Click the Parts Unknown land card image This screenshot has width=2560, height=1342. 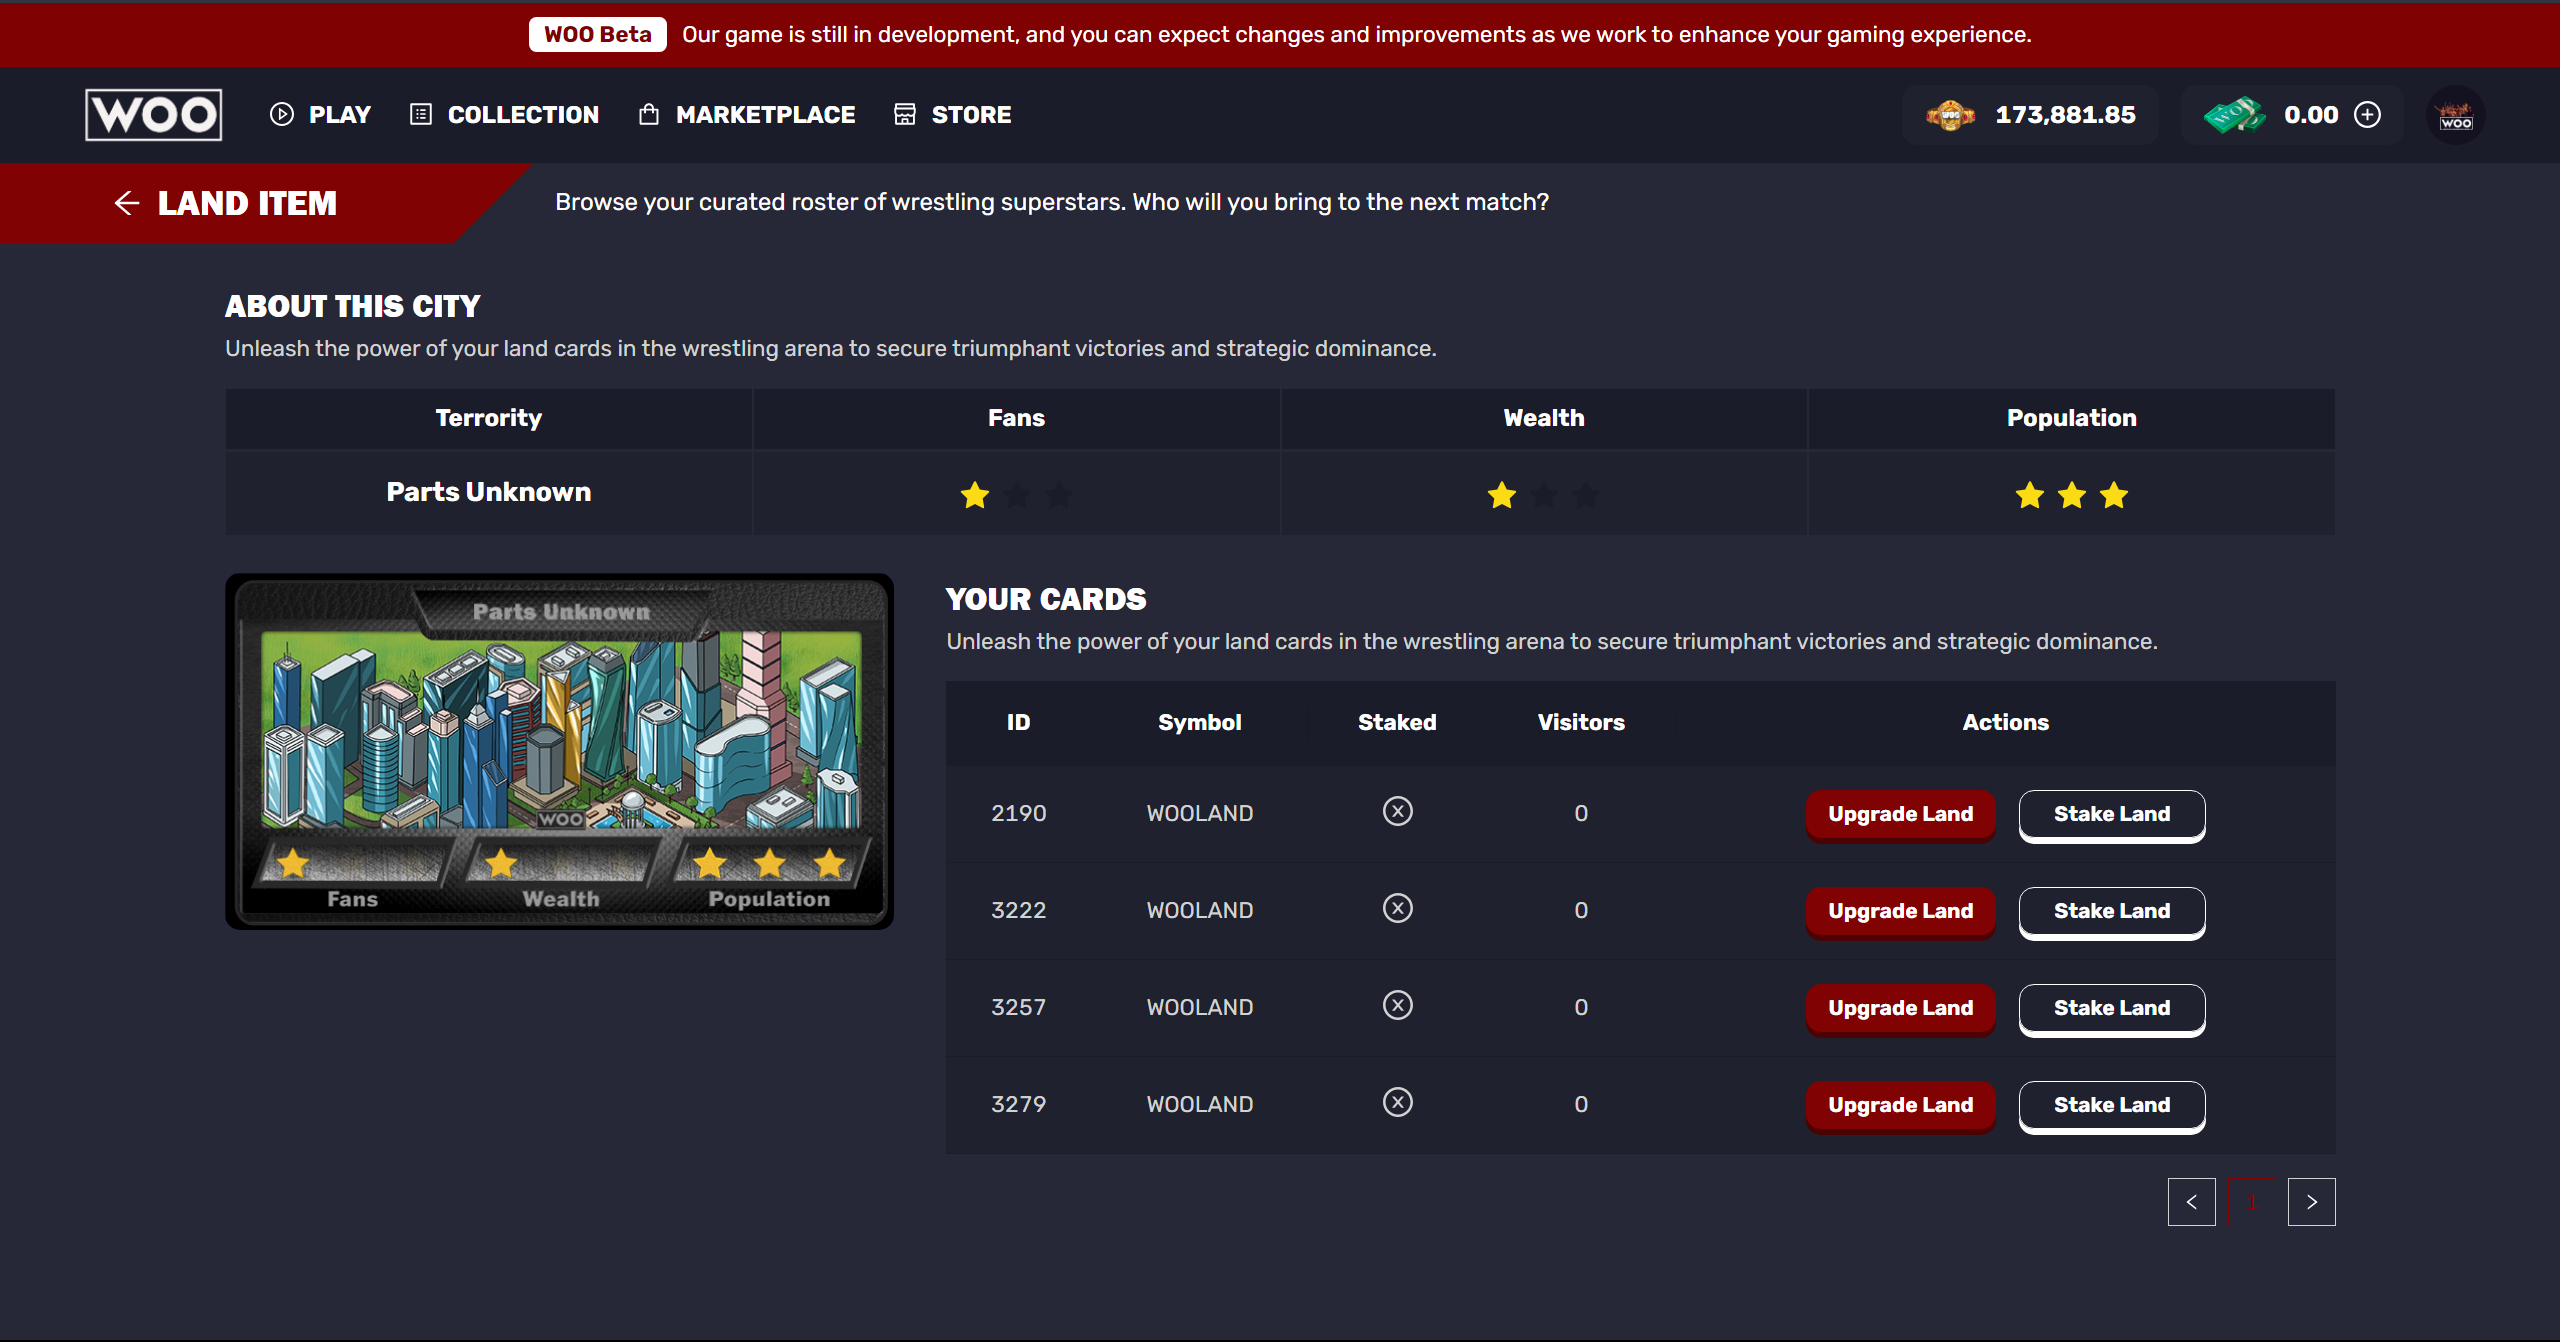pos(560,751)
